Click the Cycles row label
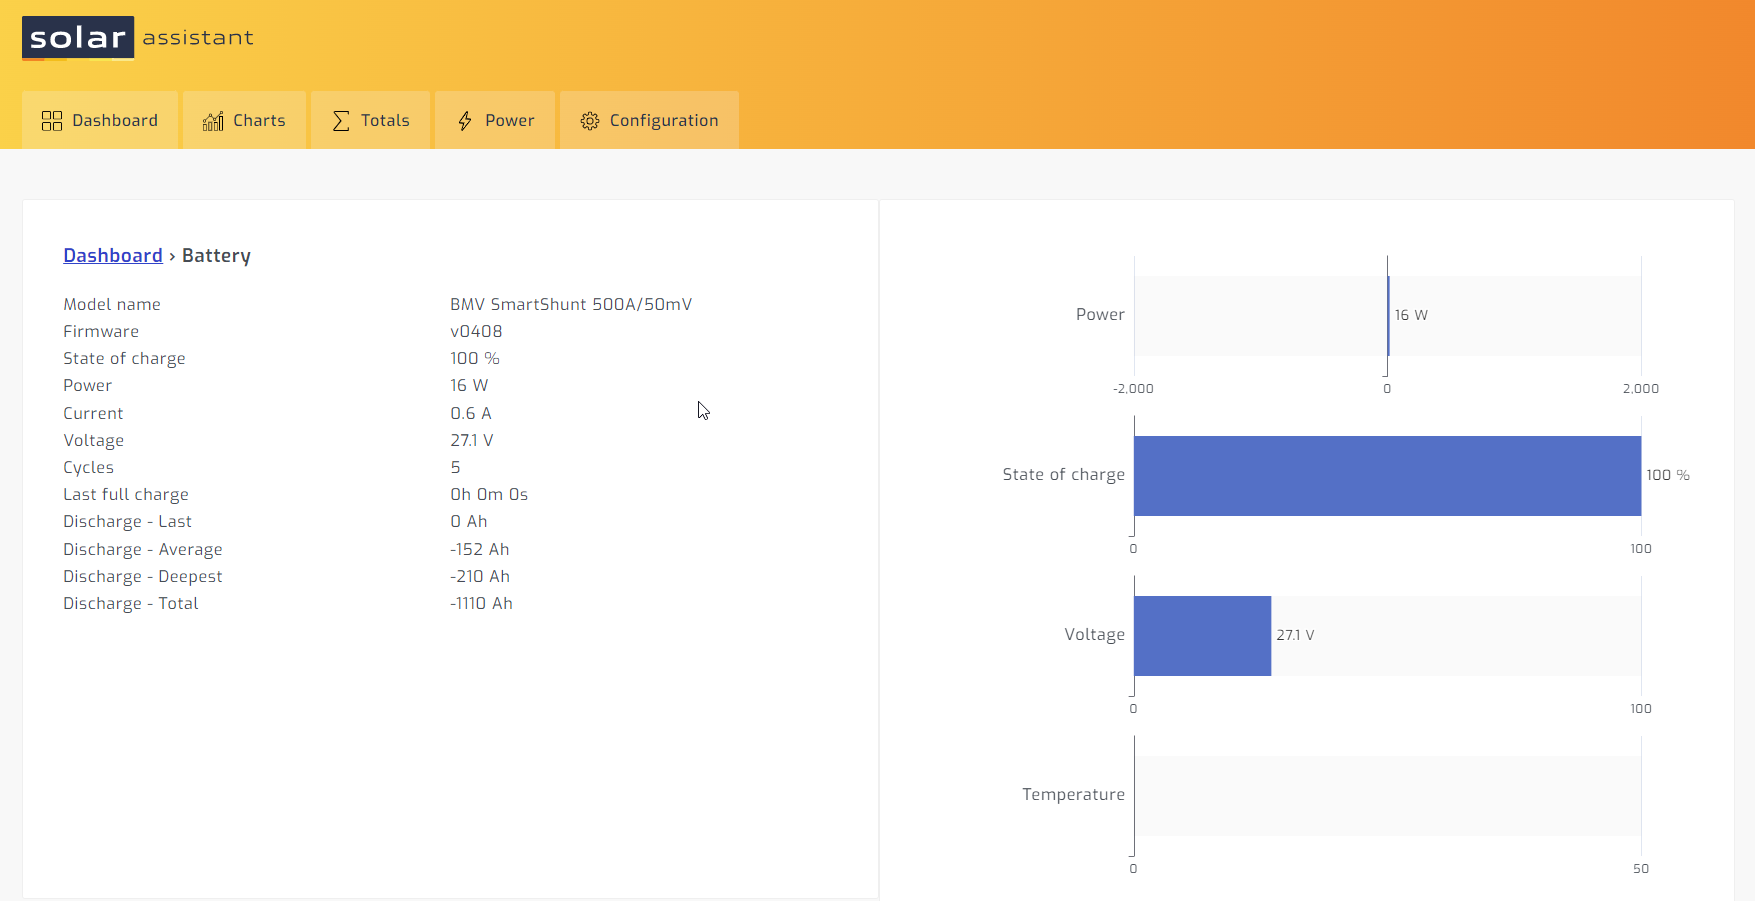1755x901 pixels. click(88, 467)
